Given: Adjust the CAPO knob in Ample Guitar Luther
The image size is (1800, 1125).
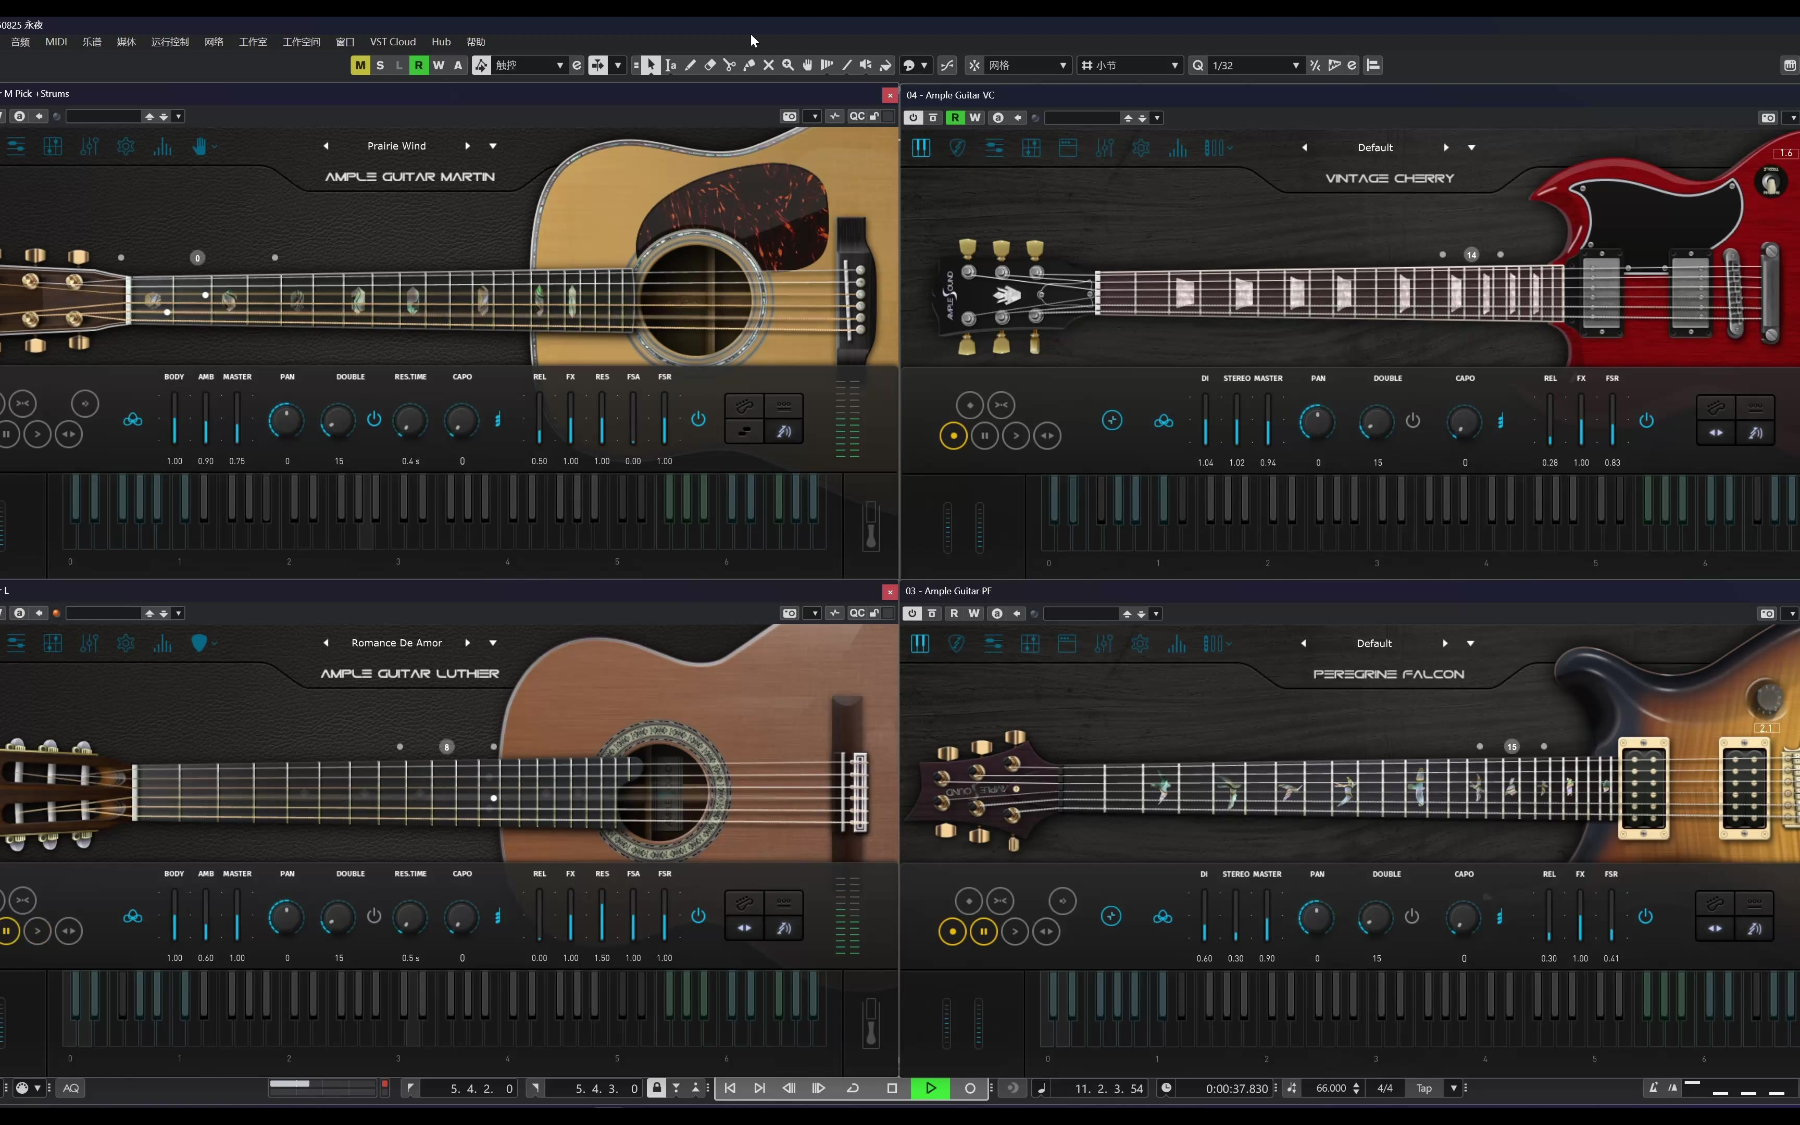Looking at the screenshot, I should pyautogui.click(x=461, y=917).
